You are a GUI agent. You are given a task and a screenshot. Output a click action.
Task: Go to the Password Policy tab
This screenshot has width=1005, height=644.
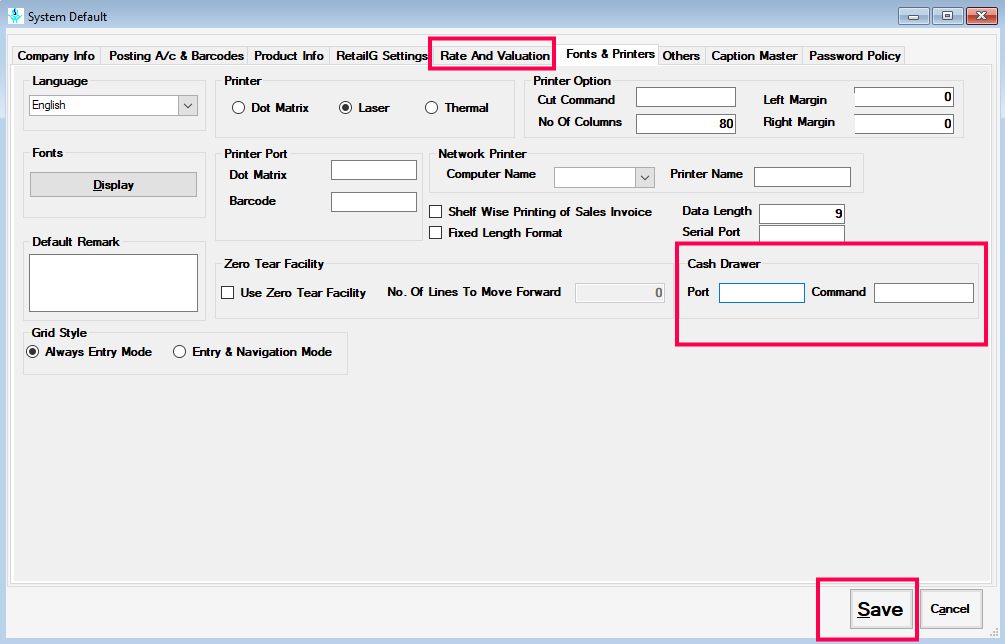[x=854, y=56]
